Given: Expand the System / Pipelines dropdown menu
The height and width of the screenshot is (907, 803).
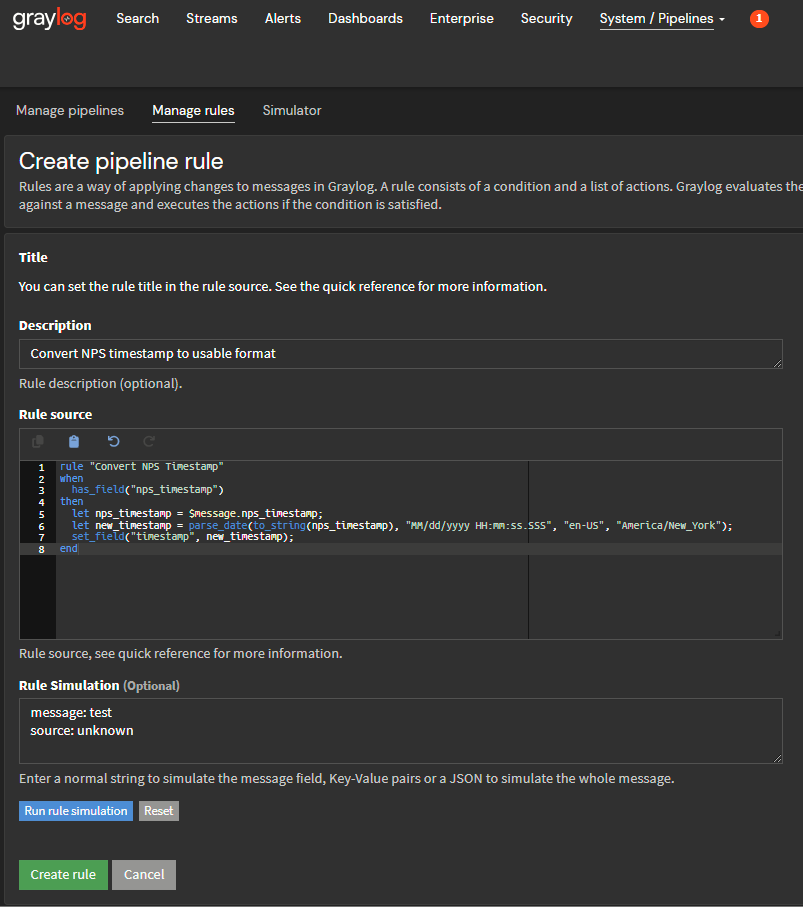Looking at the screenshot, I should click(x=662, y=19).
